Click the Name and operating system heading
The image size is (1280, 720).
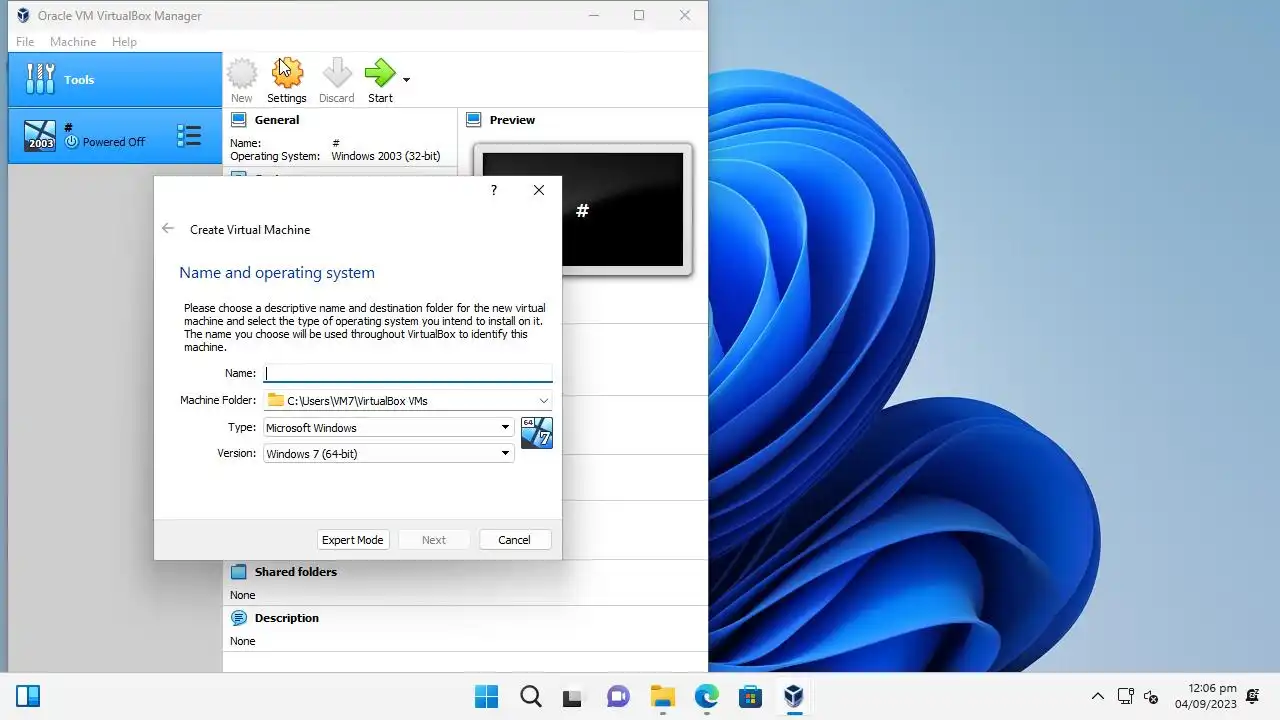[277, 273]
